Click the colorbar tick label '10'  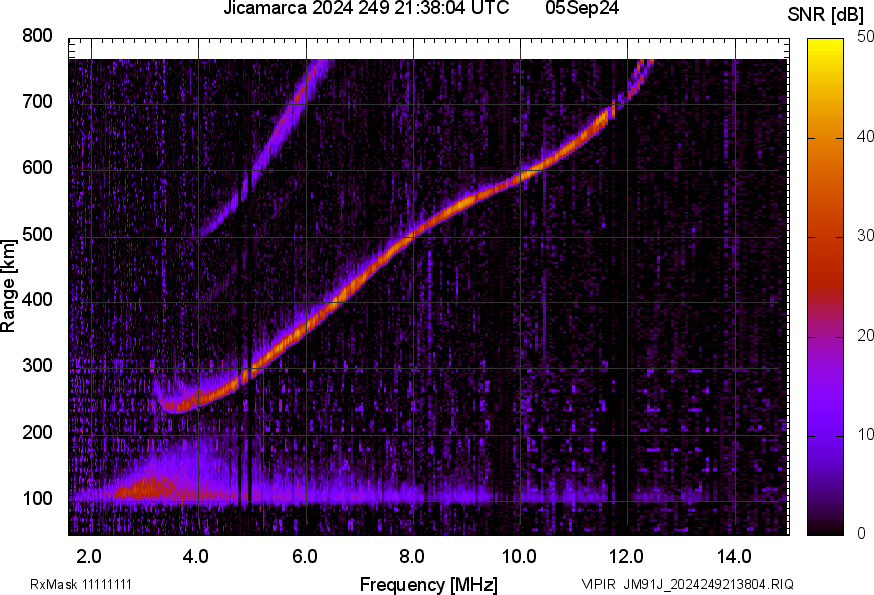[865, 434]
